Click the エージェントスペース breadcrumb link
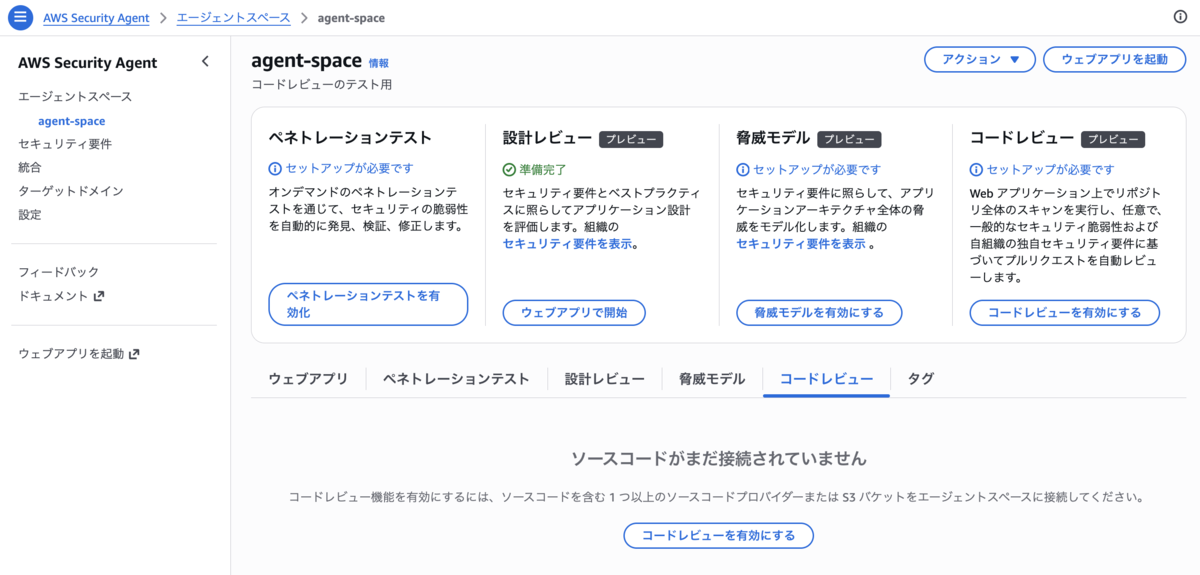1200x575 pixels. coord(234,18)
